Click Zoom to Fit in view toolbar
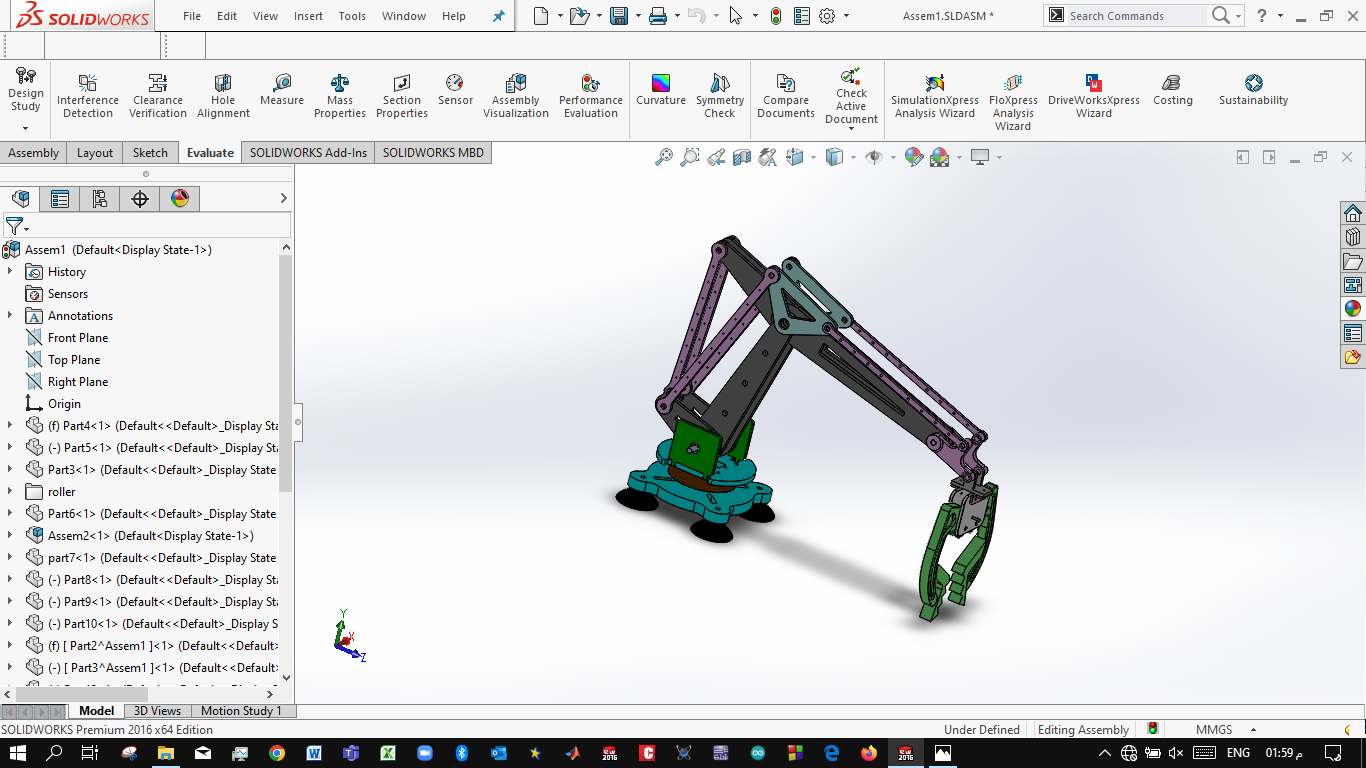Screen dimensions: 1366x768 (x=664, y=157)
